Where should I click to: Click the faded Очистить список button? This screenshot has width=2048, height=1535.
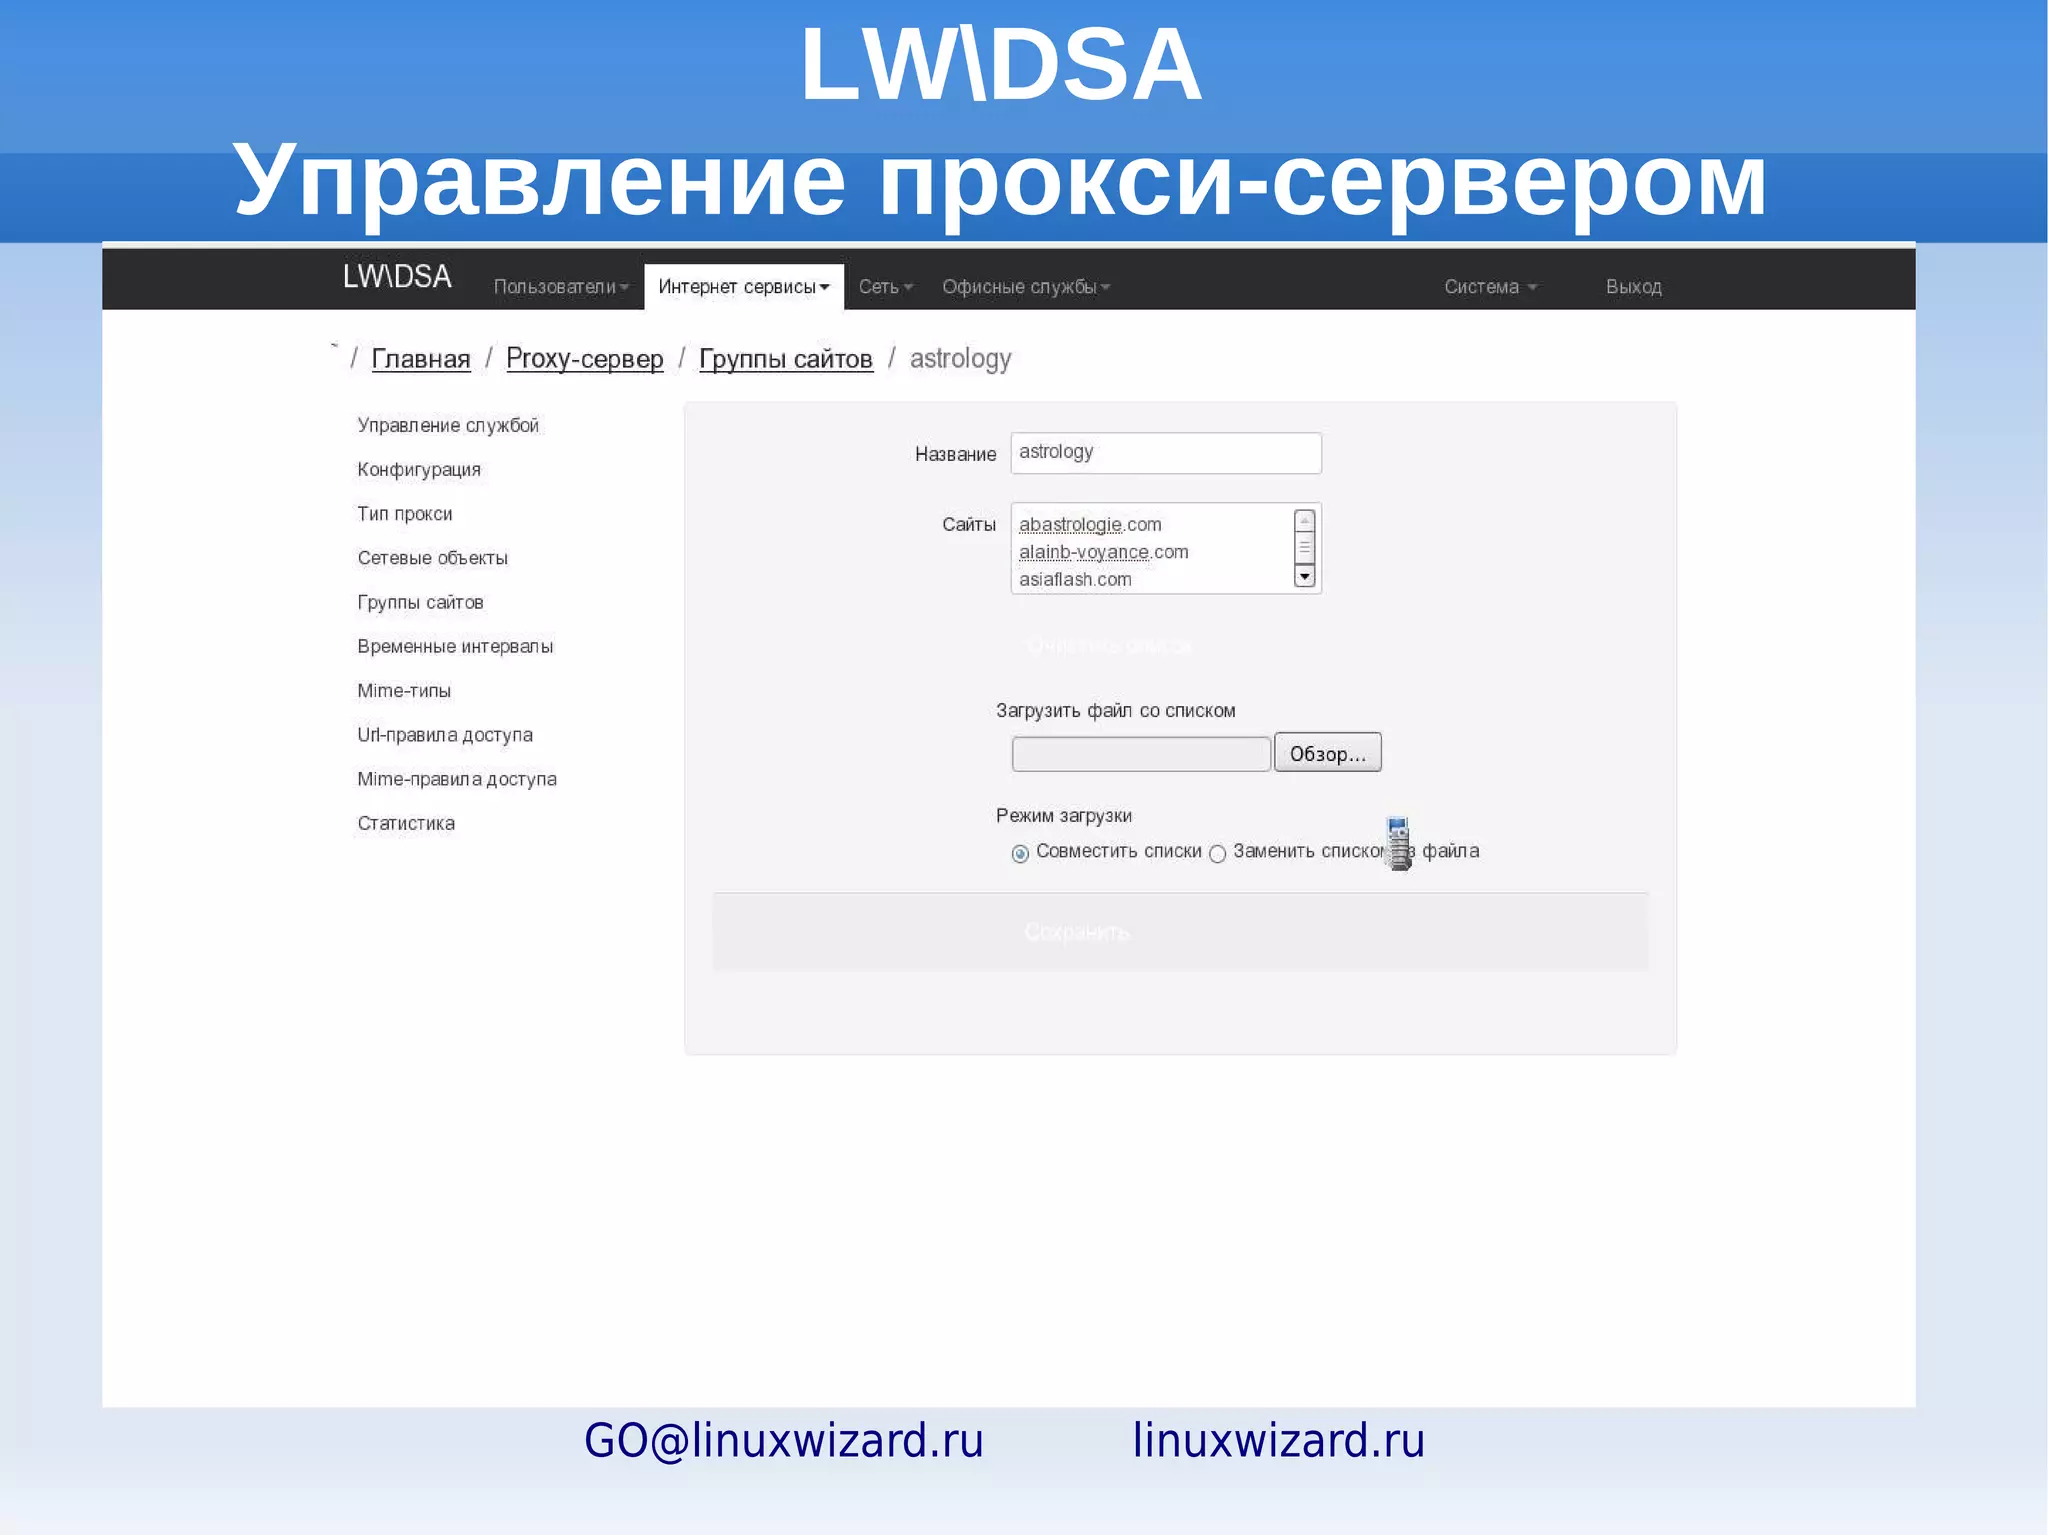point(1110,646)
